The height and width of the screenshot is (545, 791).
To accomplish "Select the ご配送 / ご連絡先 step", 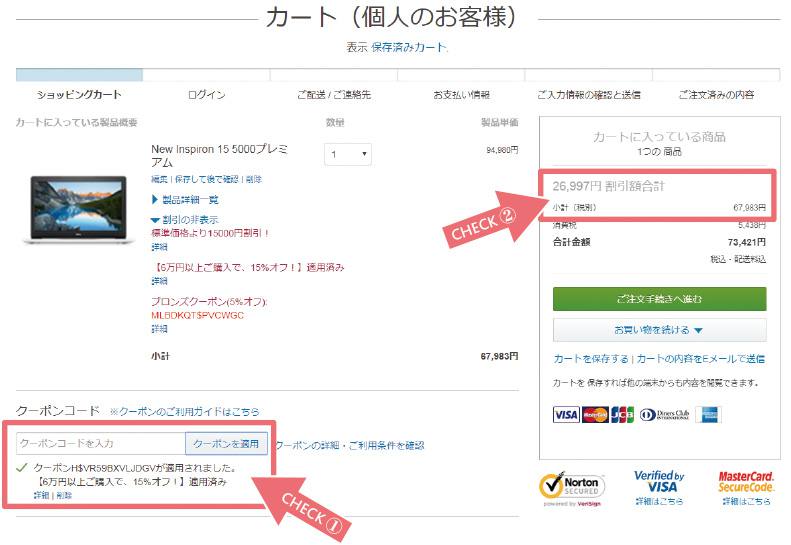I will click(x=334, y=94).
